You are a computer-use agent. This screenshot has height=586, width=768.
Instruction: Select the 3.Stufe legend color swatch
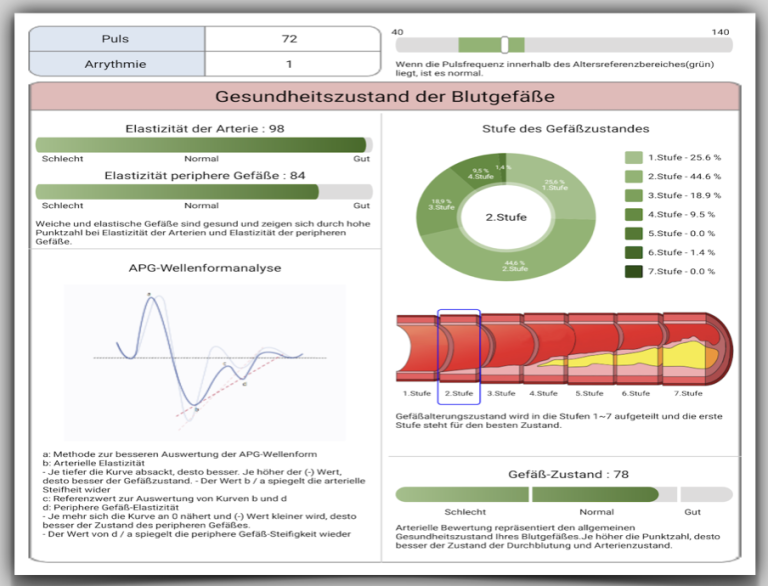pos(634,196)
